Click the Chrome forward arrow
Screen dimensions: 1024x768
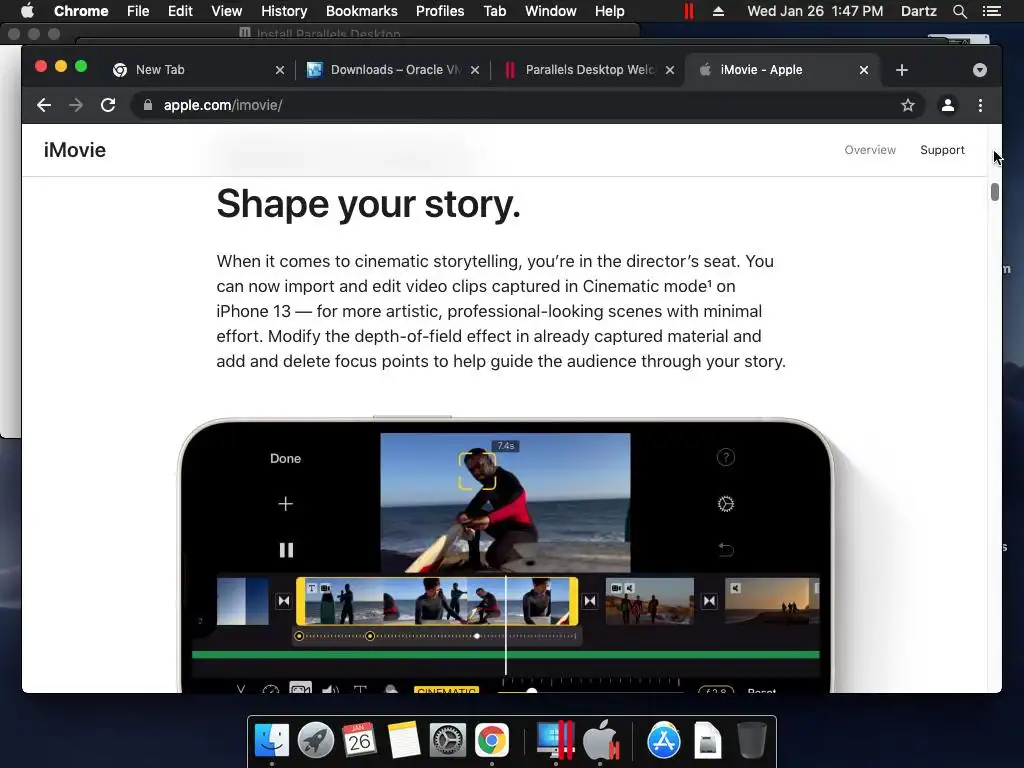click(x=76, y=105)
